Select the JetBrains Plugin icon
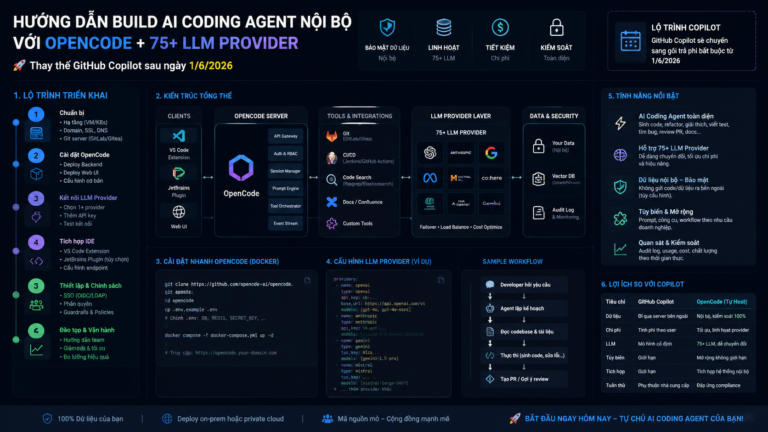Image resolution: width=768 pixels, height=432 pixels. (x=179, y=173)
